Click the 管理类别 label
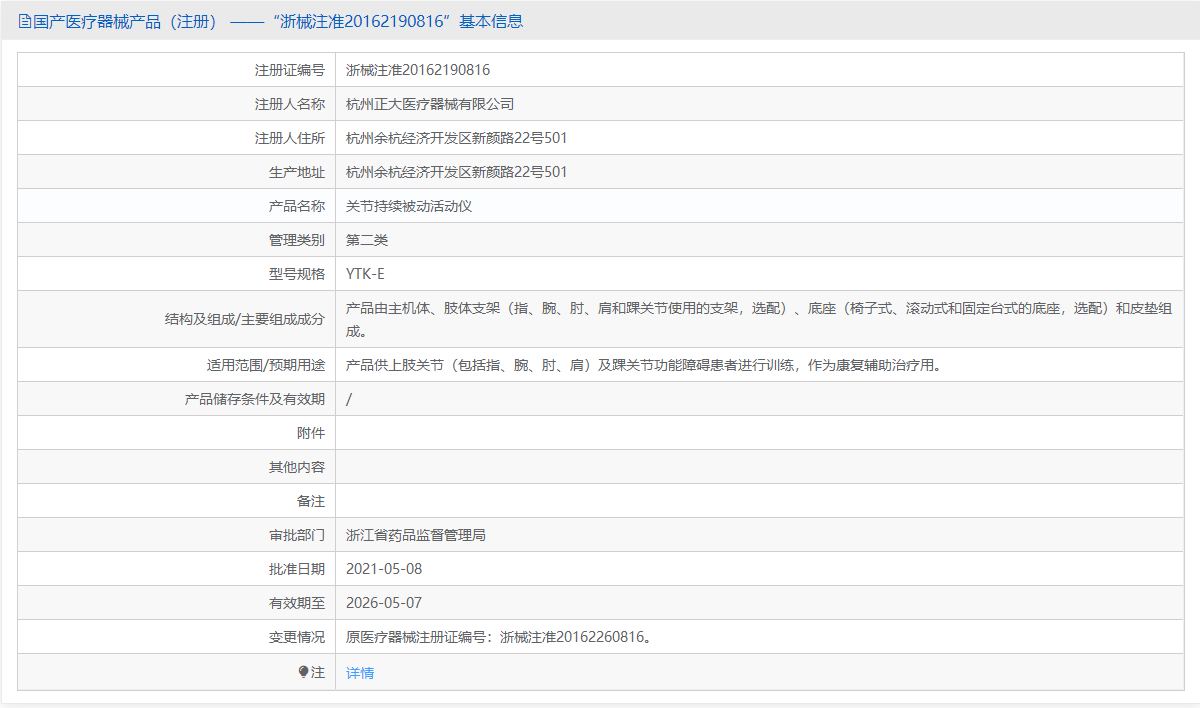 (297, 240)
